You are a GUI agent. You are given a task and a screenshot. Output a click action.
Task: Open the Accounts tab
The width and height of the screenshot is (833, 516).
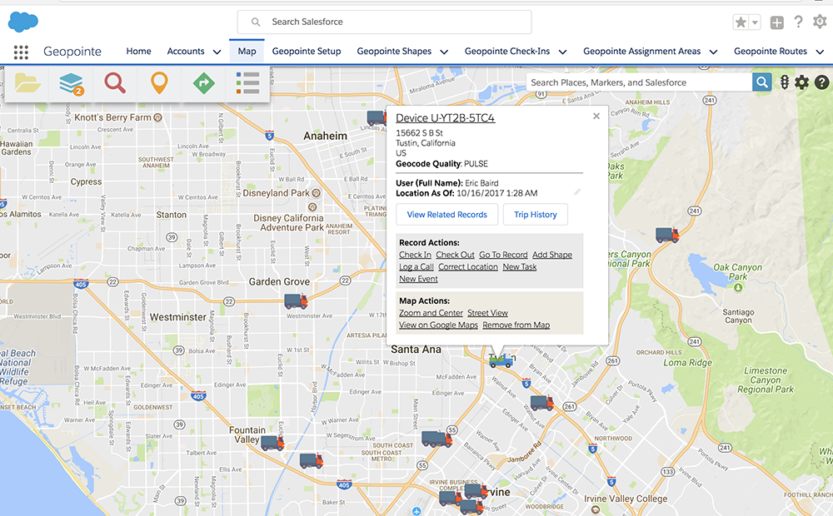coord(185,51)
